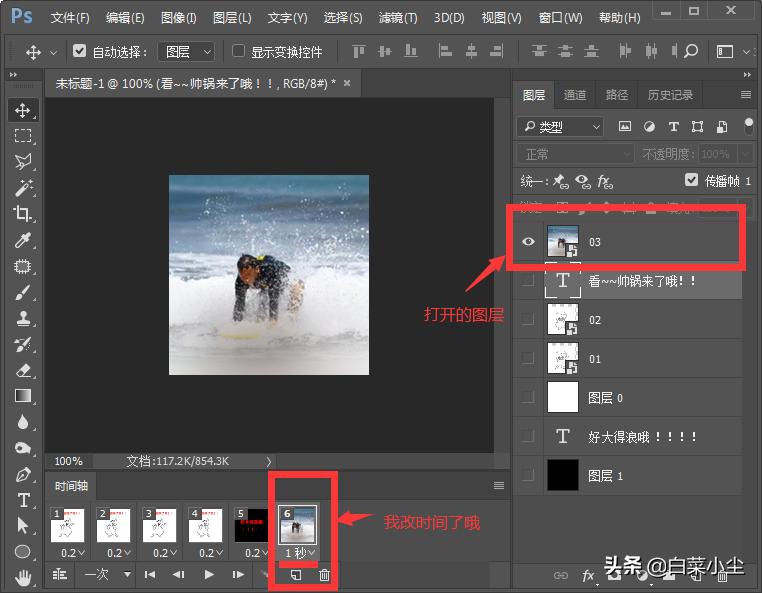This screenshot has width=762, height=593.
Task: Select the Brush tool
Action: (x=22, y=293)
